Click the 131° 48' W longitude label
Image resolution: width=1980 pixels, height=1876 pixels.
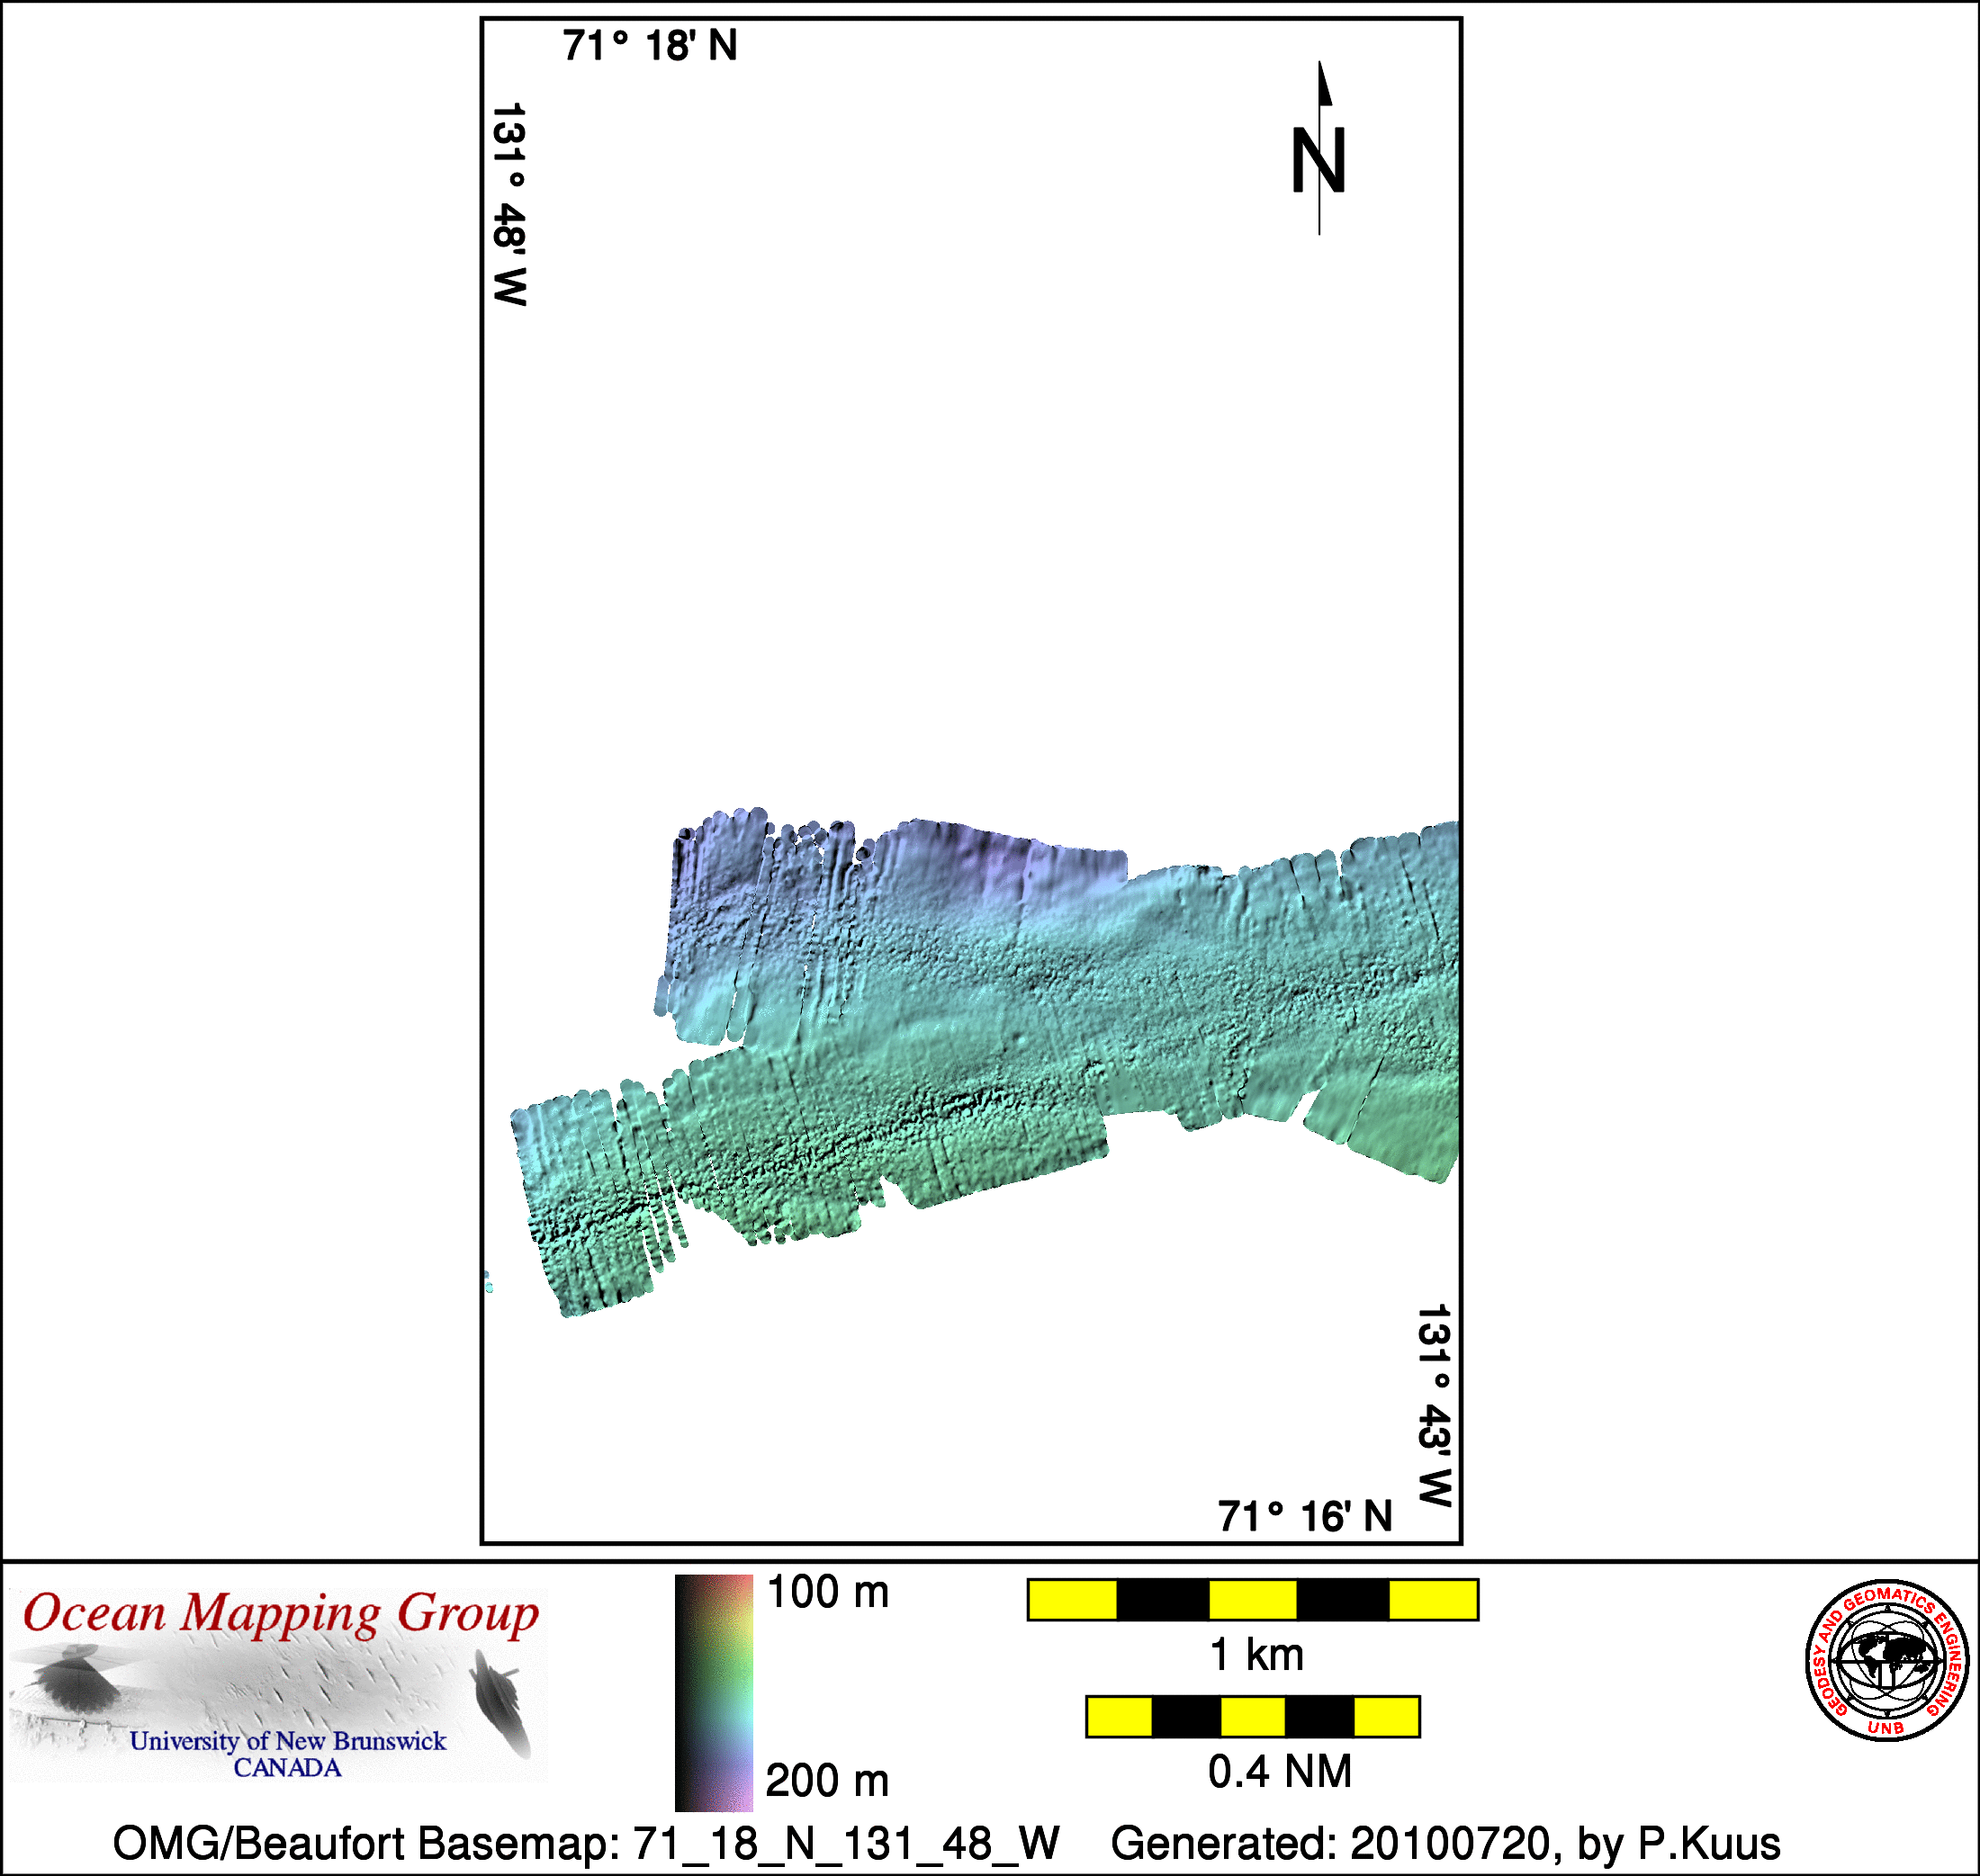tap(509, 204)
